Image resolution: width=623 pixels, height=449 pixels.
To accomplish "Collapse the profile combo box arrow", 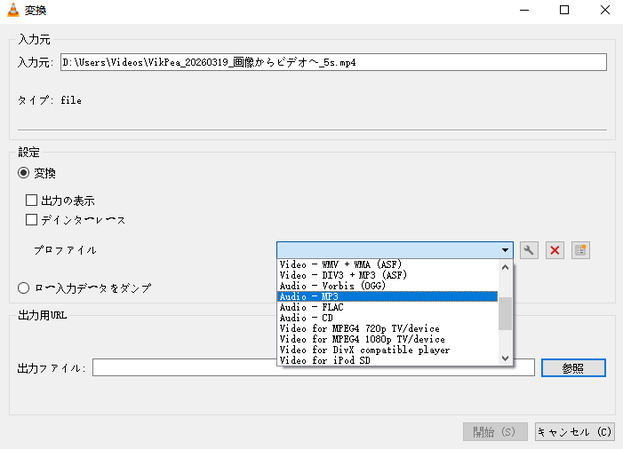I will 505,250.
